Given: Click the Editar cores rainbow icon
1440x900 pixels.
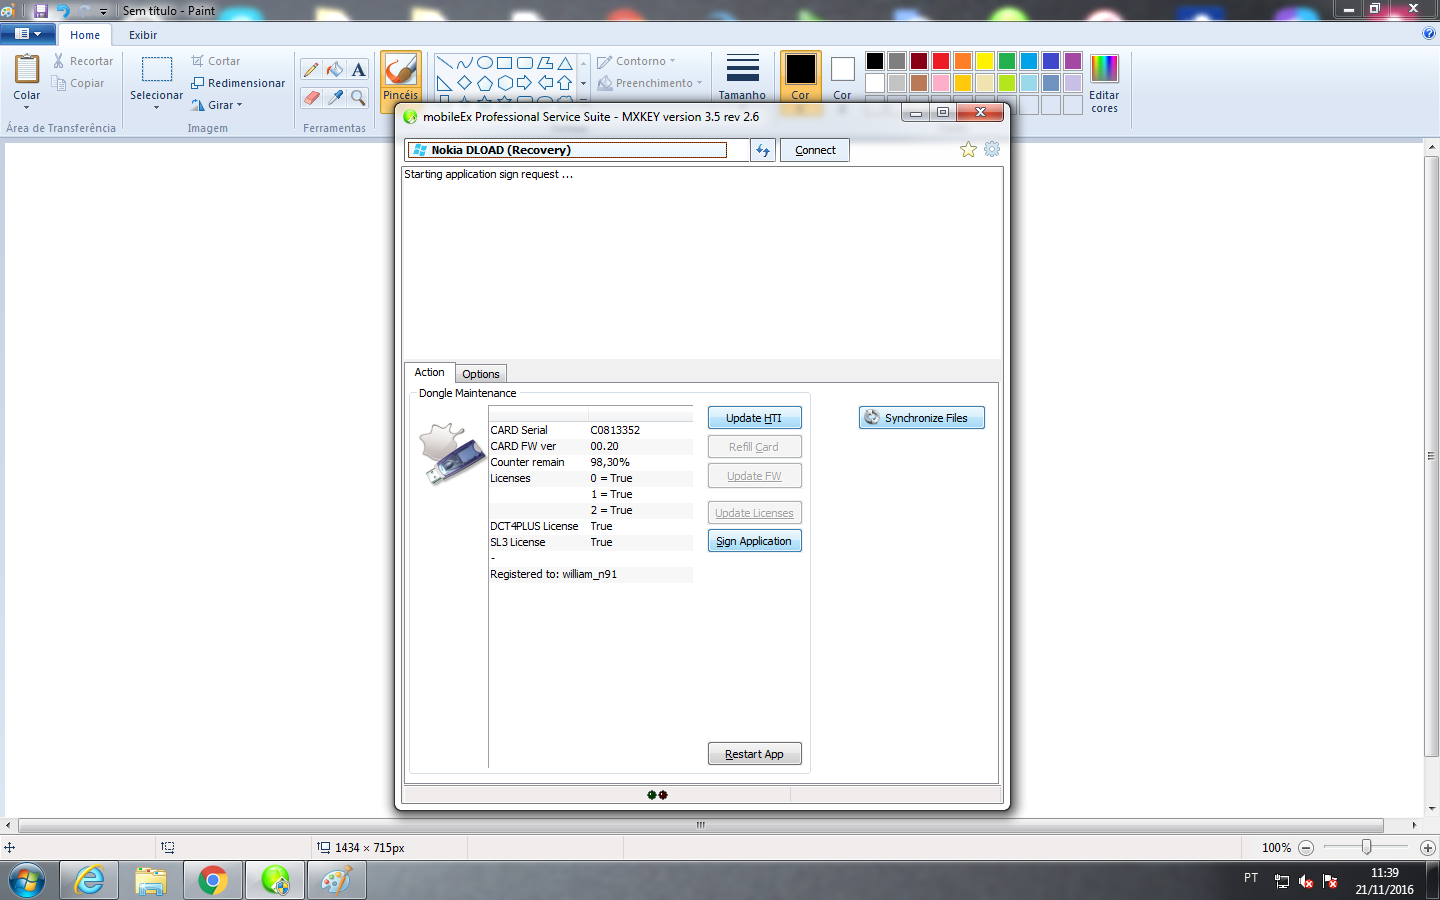Looking at the screenshot, I should (1104, 70).
